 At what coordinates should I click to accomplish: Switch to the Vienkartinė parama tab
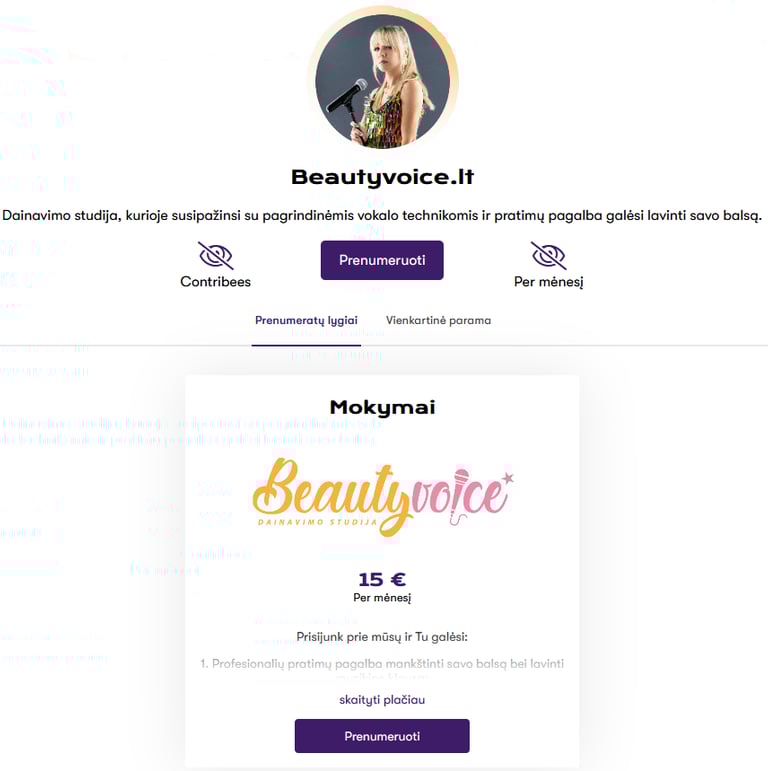point(438,321)
